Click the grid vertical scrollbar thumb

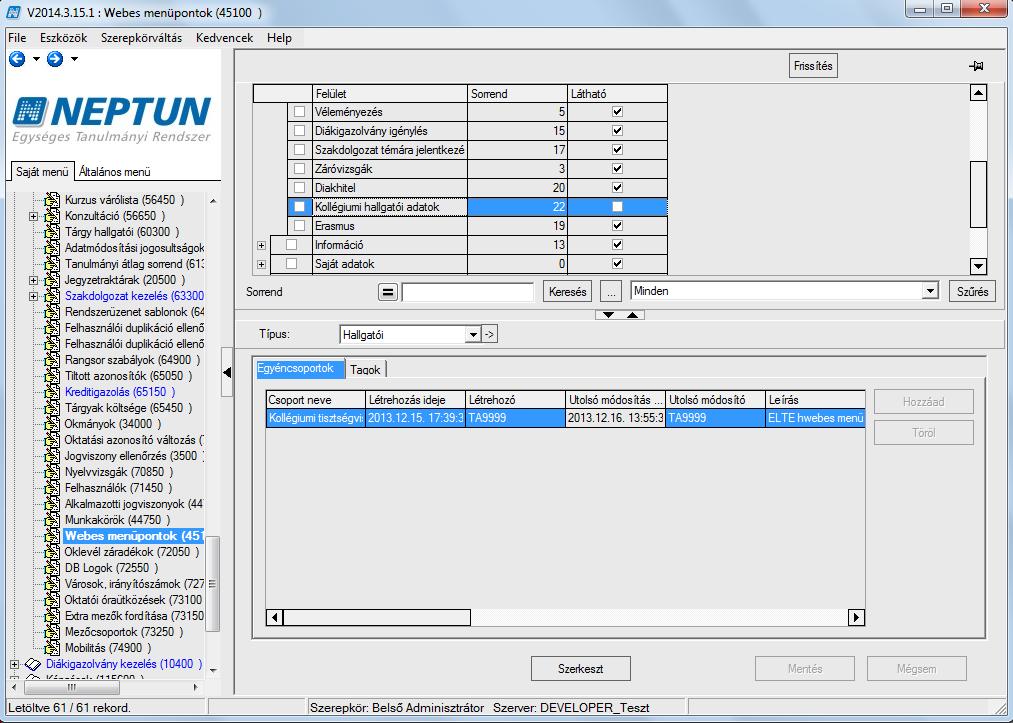coord(979,194)
